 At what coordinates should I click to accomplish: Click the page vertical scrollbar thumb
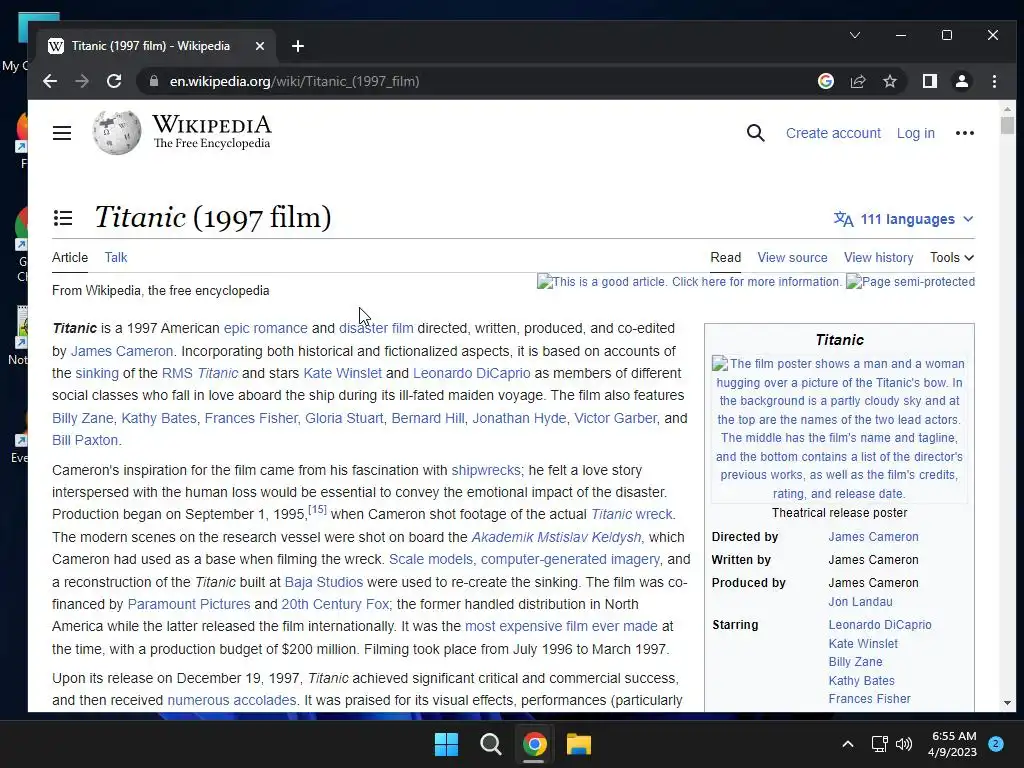[x=1007, y=125]
